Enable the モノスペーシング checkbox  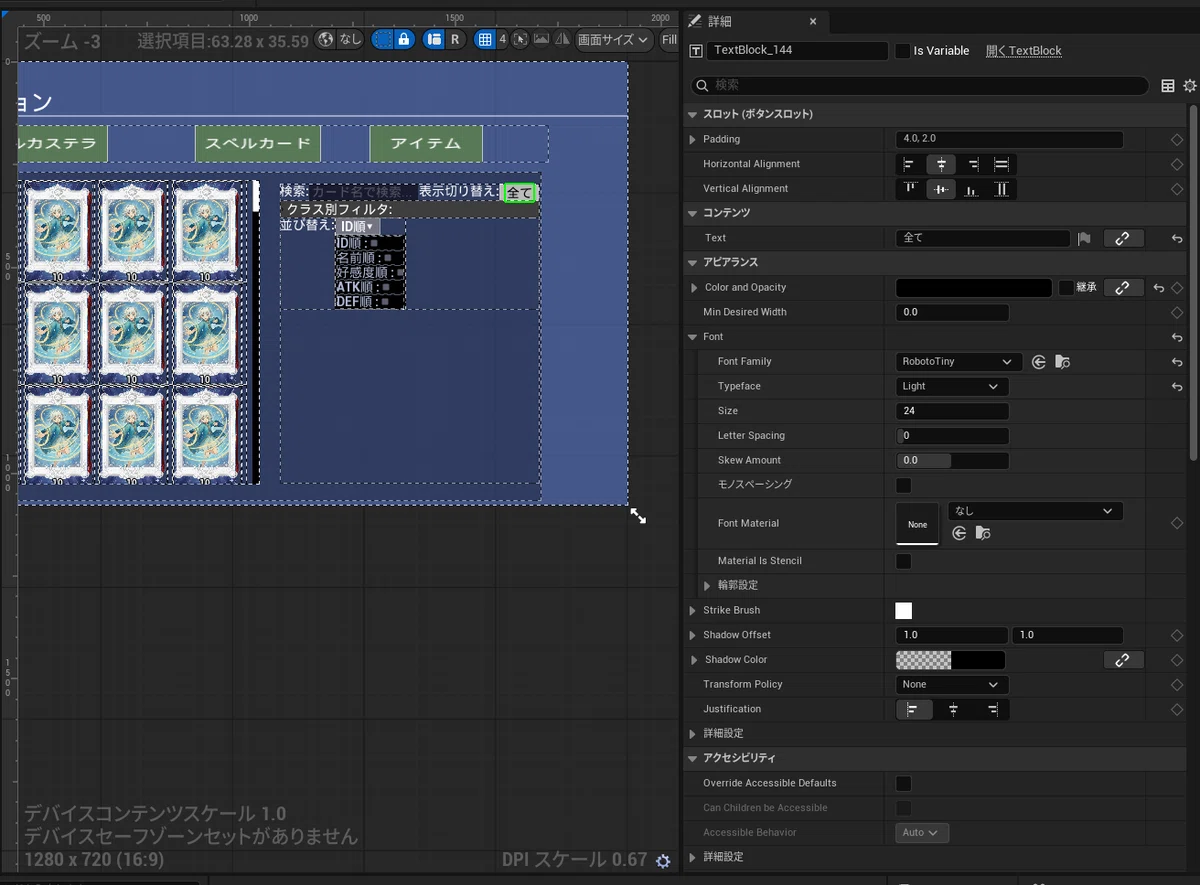903,485
